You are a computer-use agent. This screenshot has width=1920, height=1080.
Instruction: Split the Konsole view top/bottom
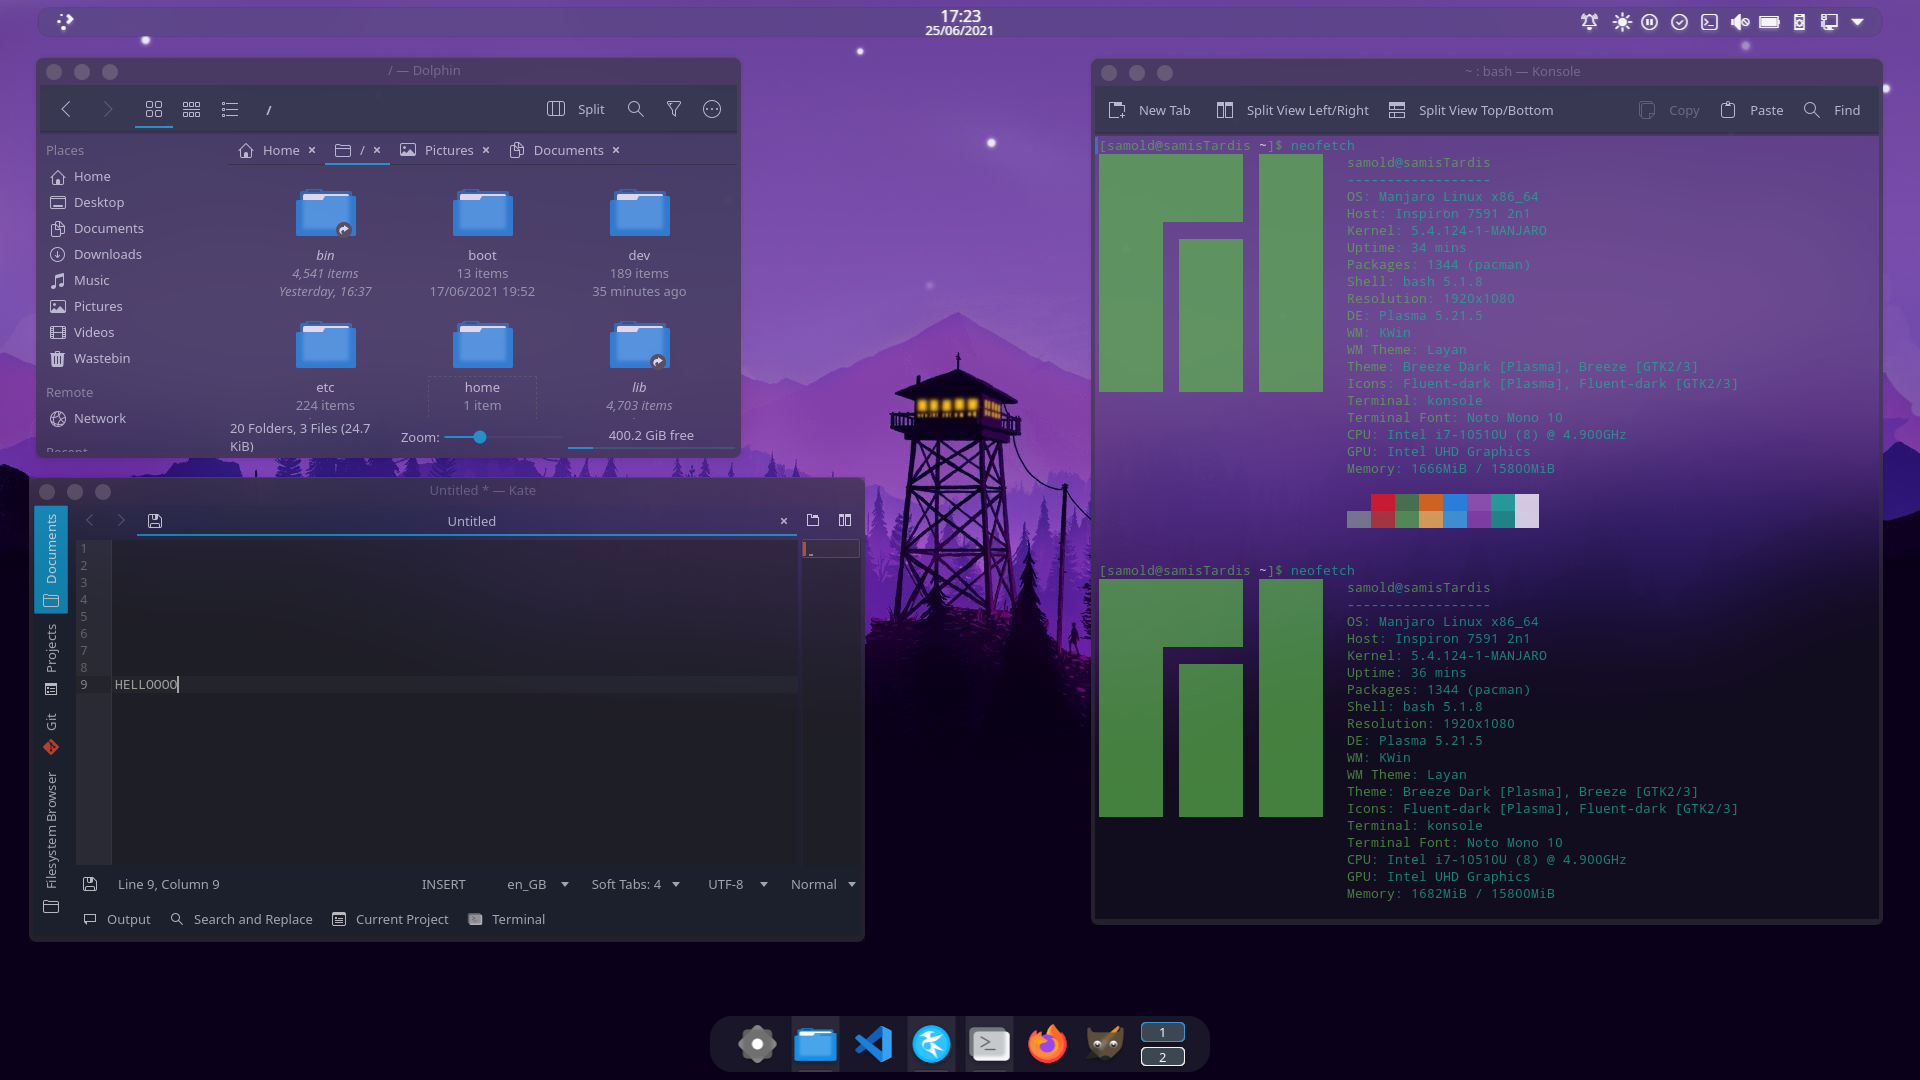tap(1470, 110)
